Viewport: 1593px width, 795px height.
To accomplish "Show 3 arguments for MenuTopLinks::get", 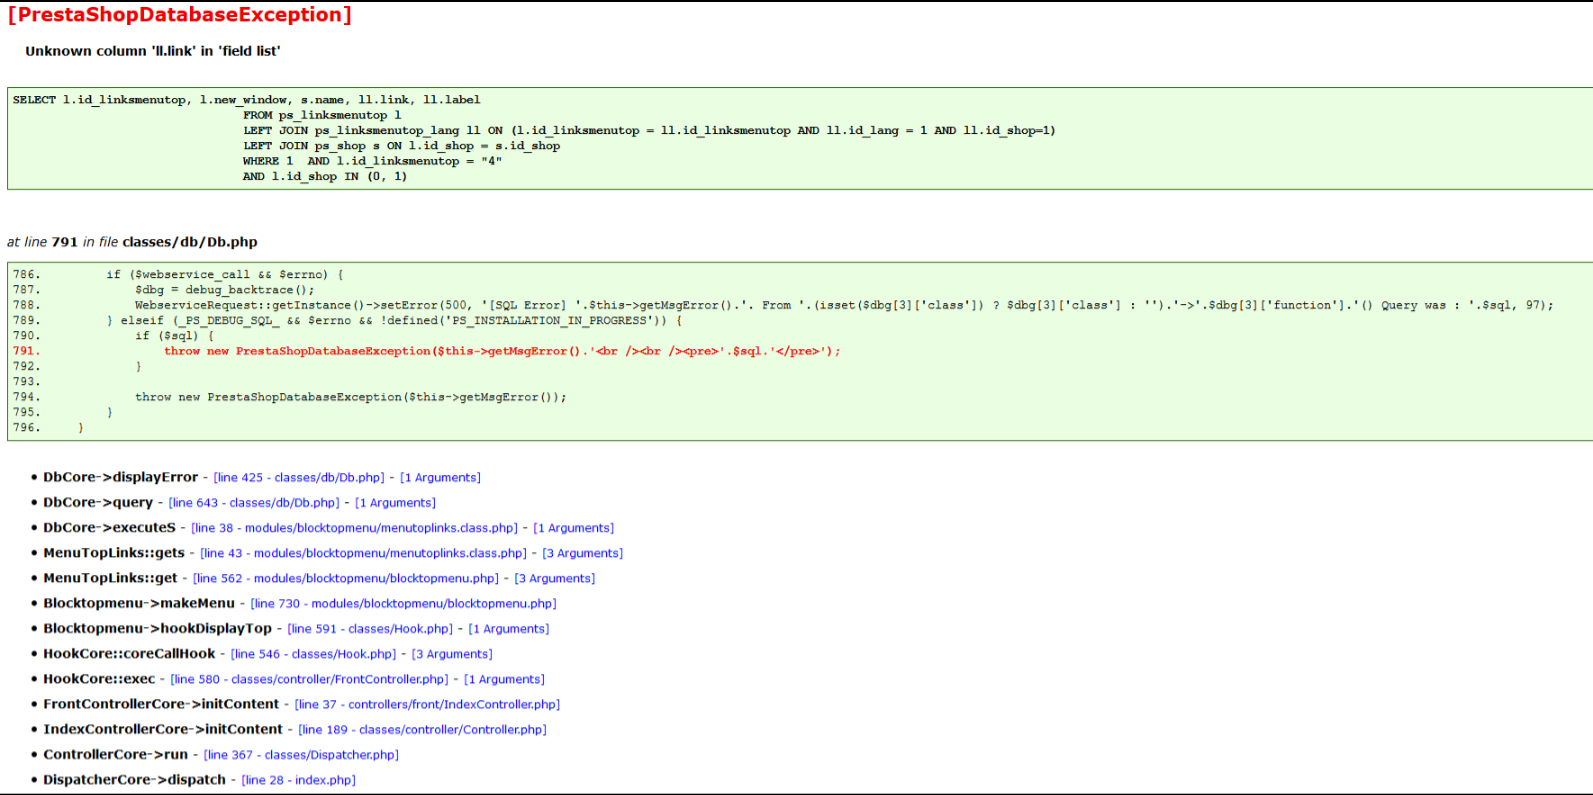I will pos(554,578).
